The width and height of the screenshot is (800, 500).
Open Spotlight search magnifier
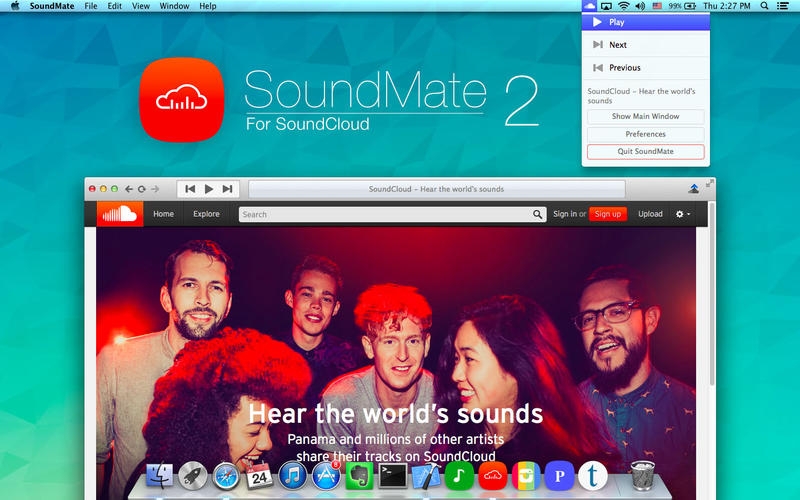click(764, 6)
